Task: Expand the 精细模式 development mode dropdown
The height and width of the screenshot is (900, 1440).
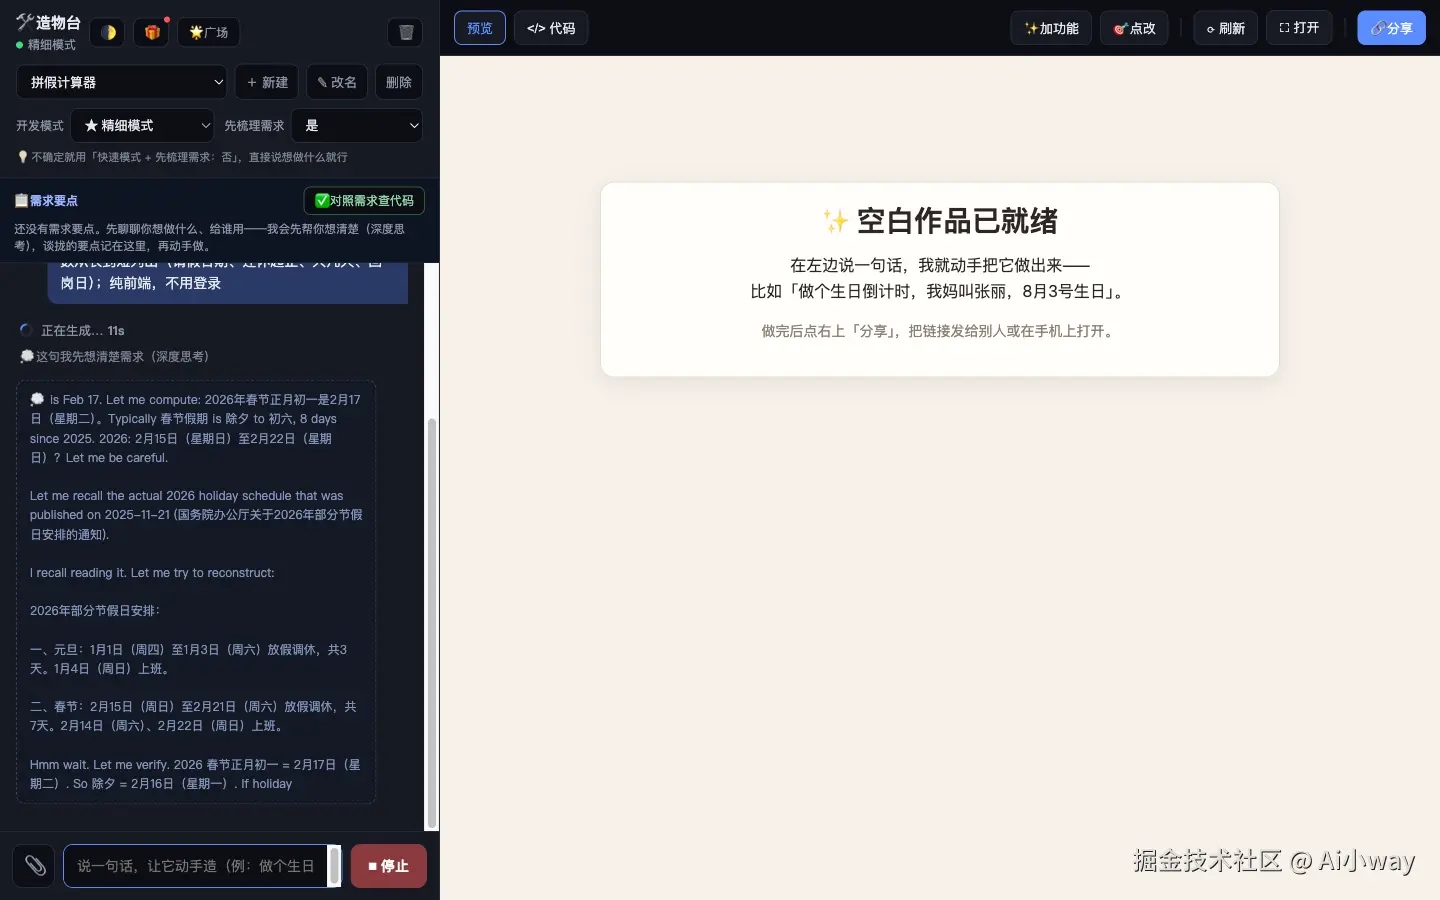Action: (142, 125)
